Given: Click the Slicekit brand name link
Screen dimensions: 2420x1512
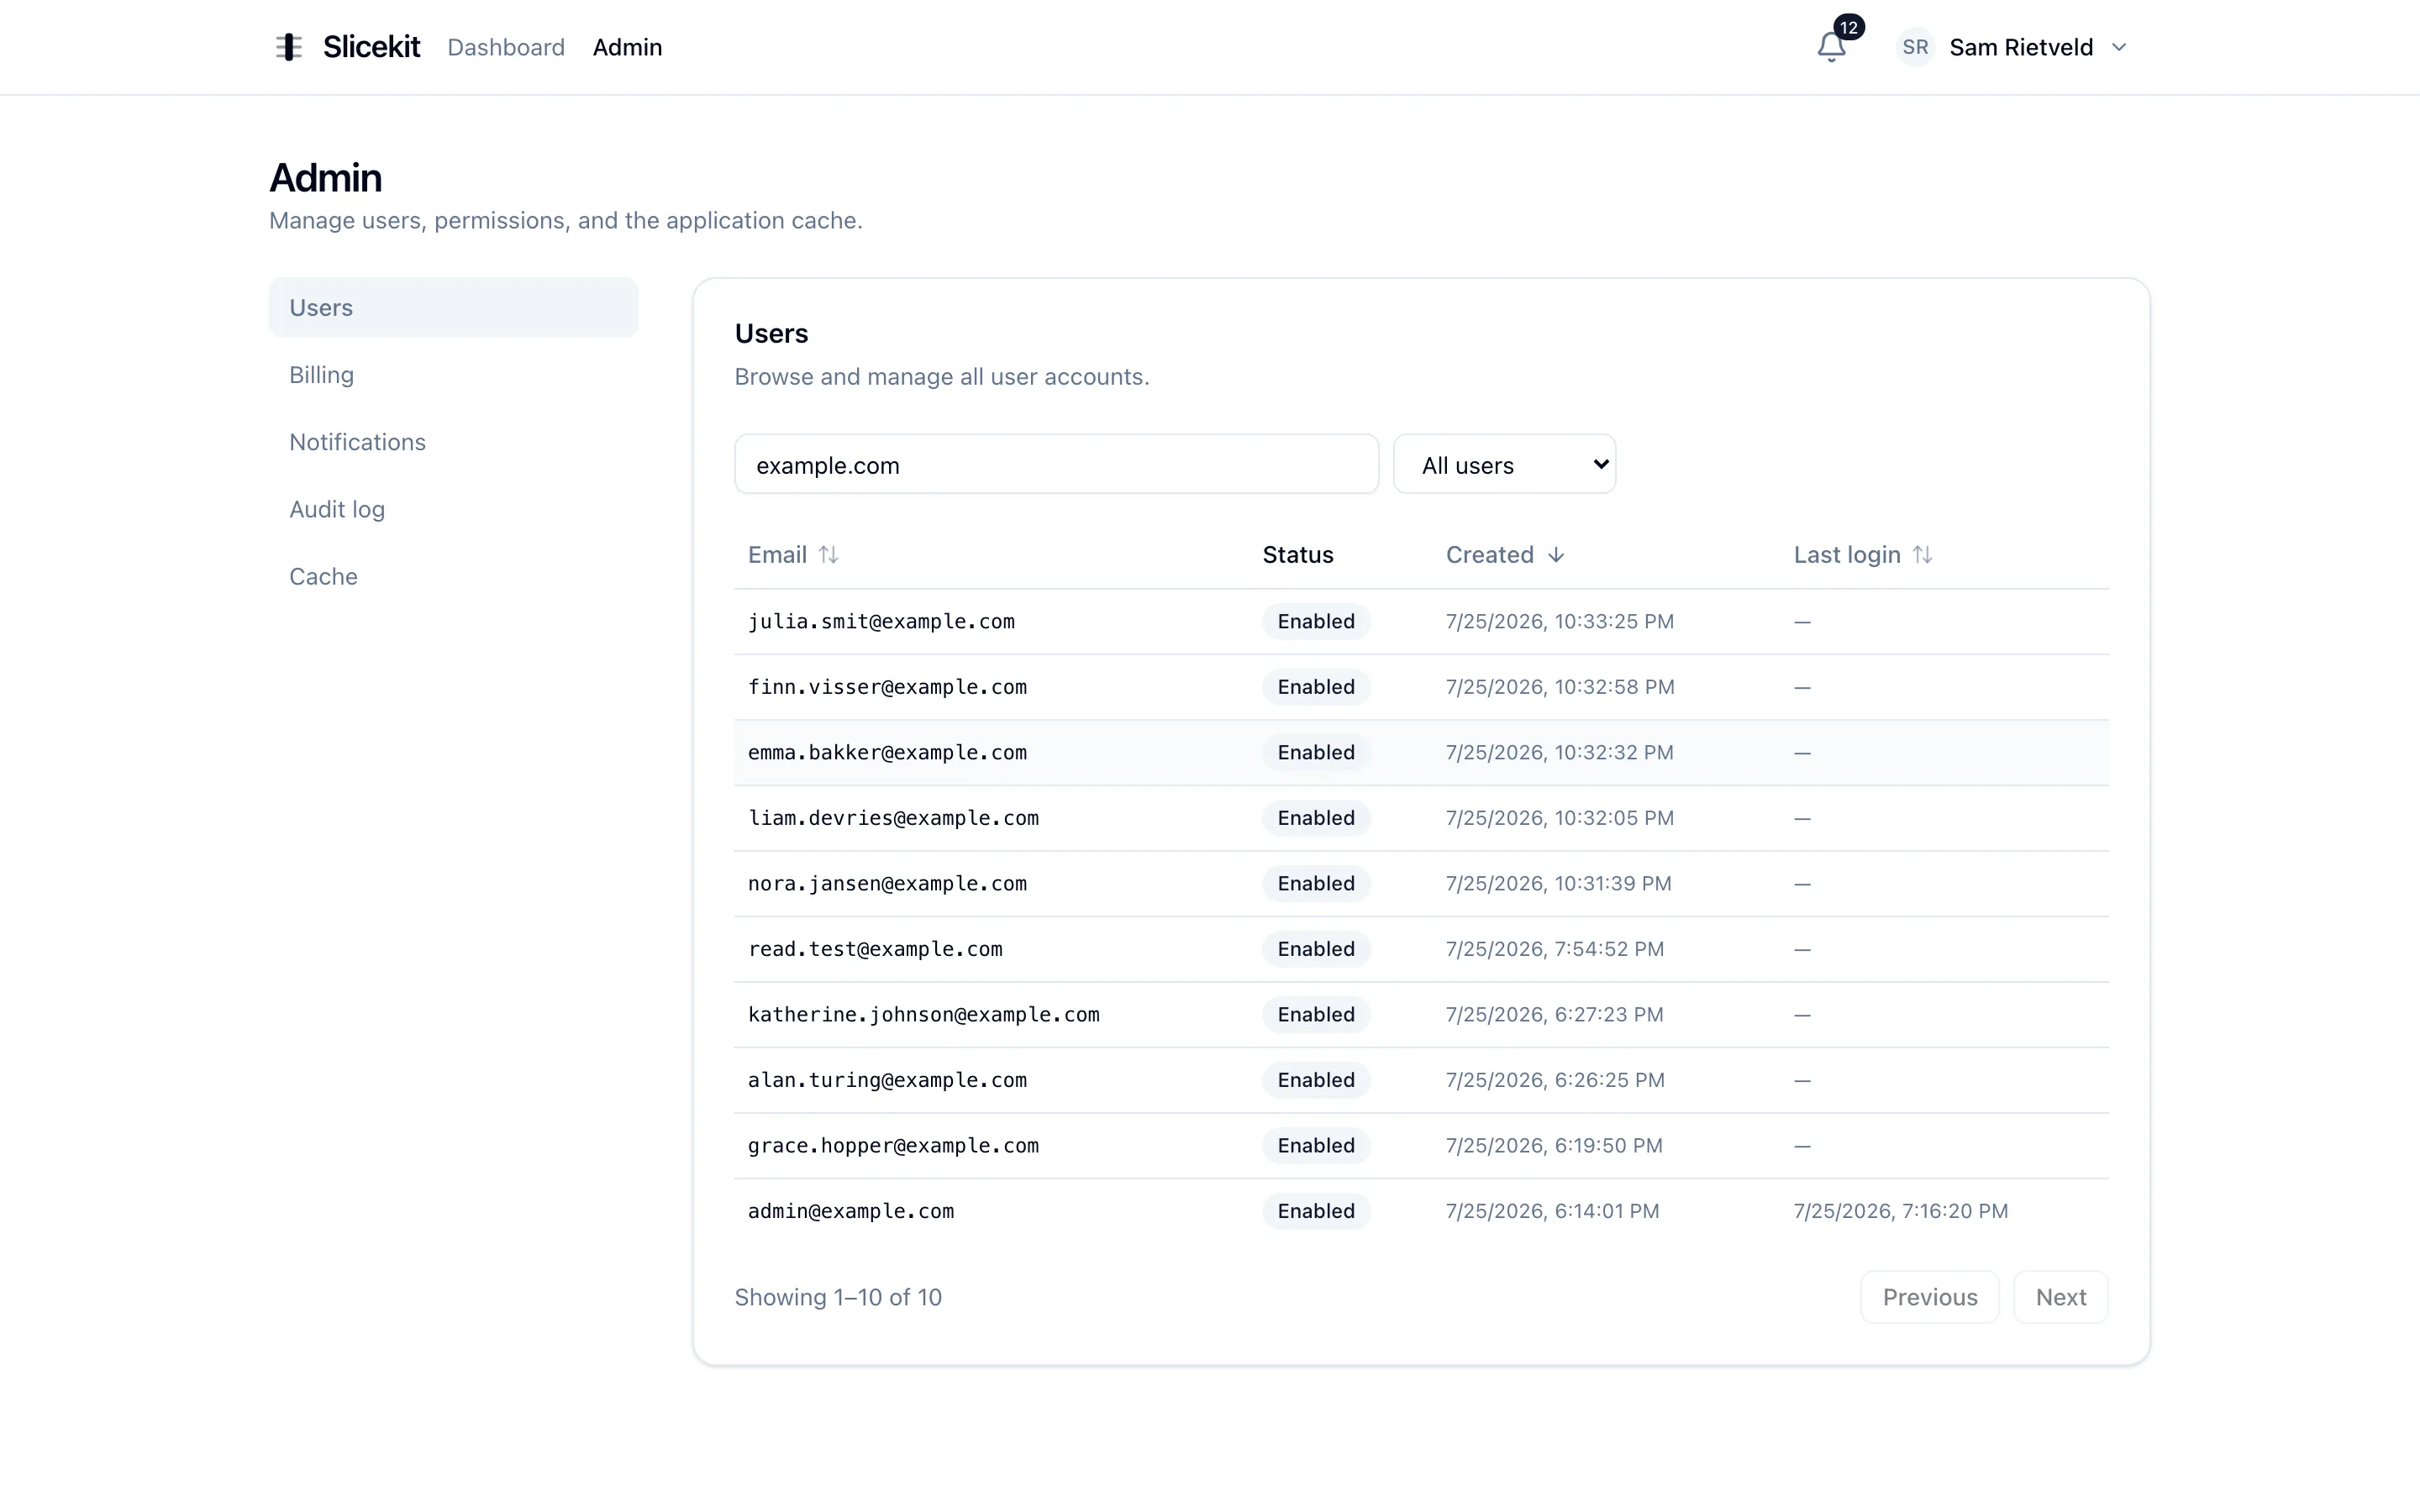Looking at the screenshot, I should pyautogui.click(x=371, y=47).
